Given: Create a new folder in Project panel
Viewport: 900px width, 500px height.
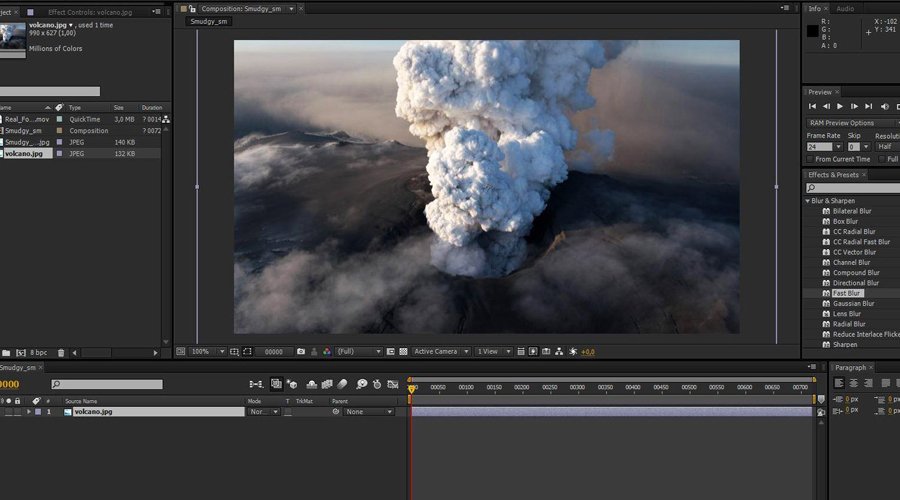Looking at the screenshot, I should pyautogui.click(x=6, y=352).
